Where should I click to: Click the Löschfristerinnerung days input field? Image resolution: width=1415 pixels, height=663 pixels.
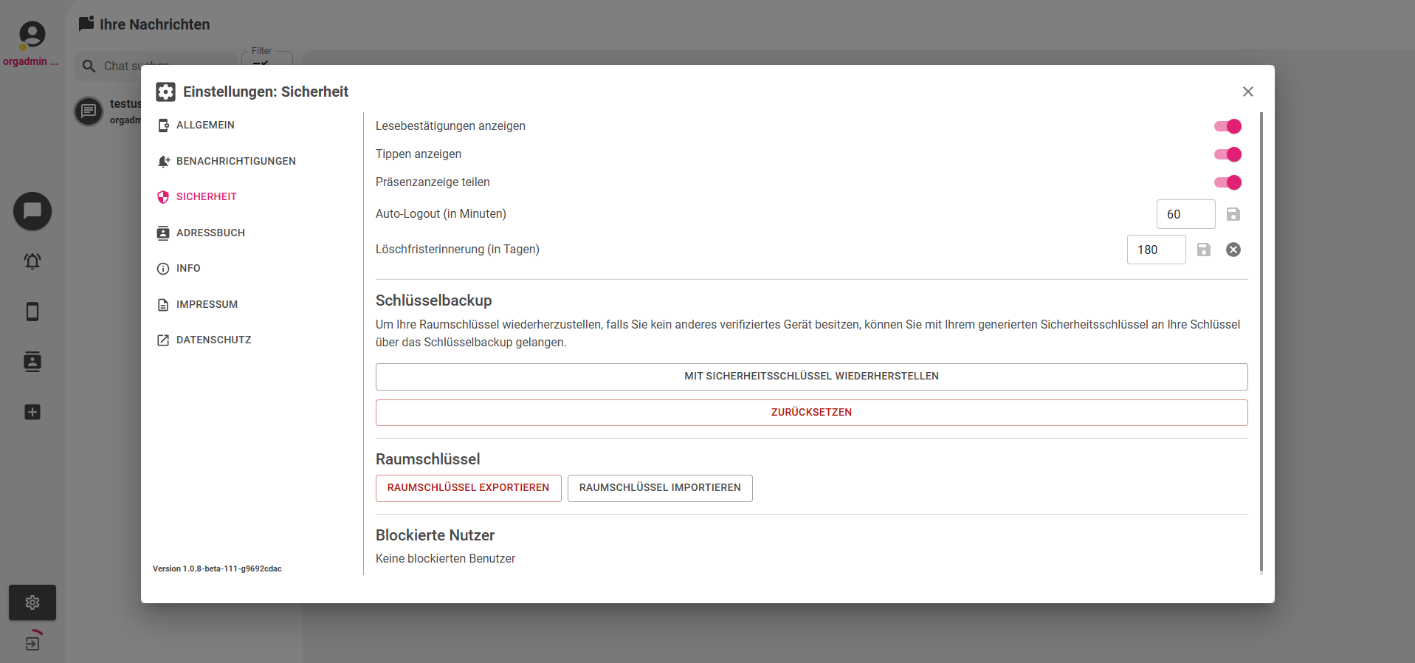tap(1156, 249)
